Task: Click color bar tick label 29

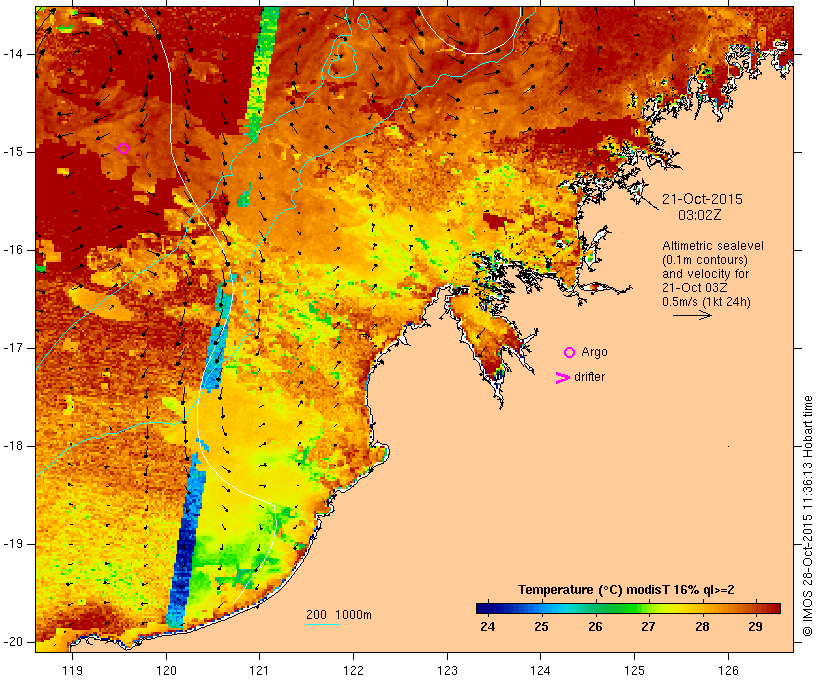Action: (x=756, y=626)
